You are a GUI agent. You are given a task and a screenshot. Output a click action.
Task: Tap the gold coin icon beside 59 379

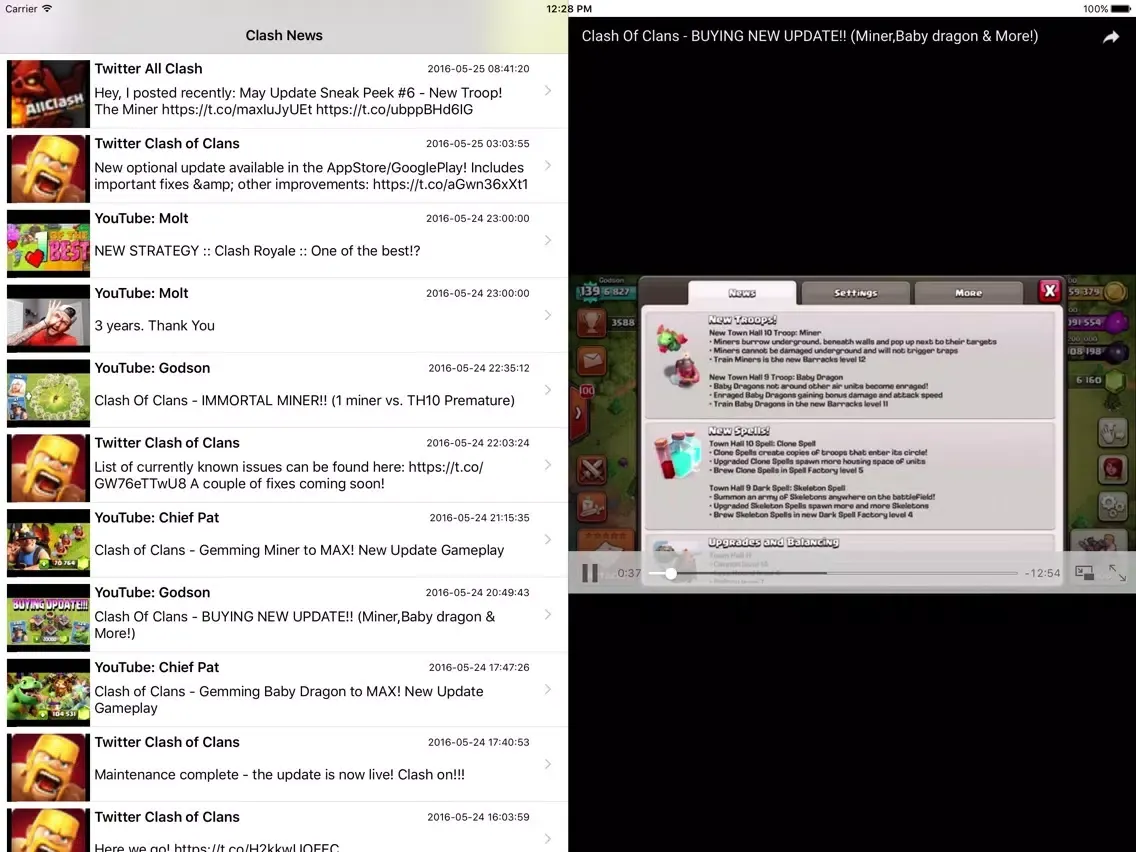pos(1116,292)
